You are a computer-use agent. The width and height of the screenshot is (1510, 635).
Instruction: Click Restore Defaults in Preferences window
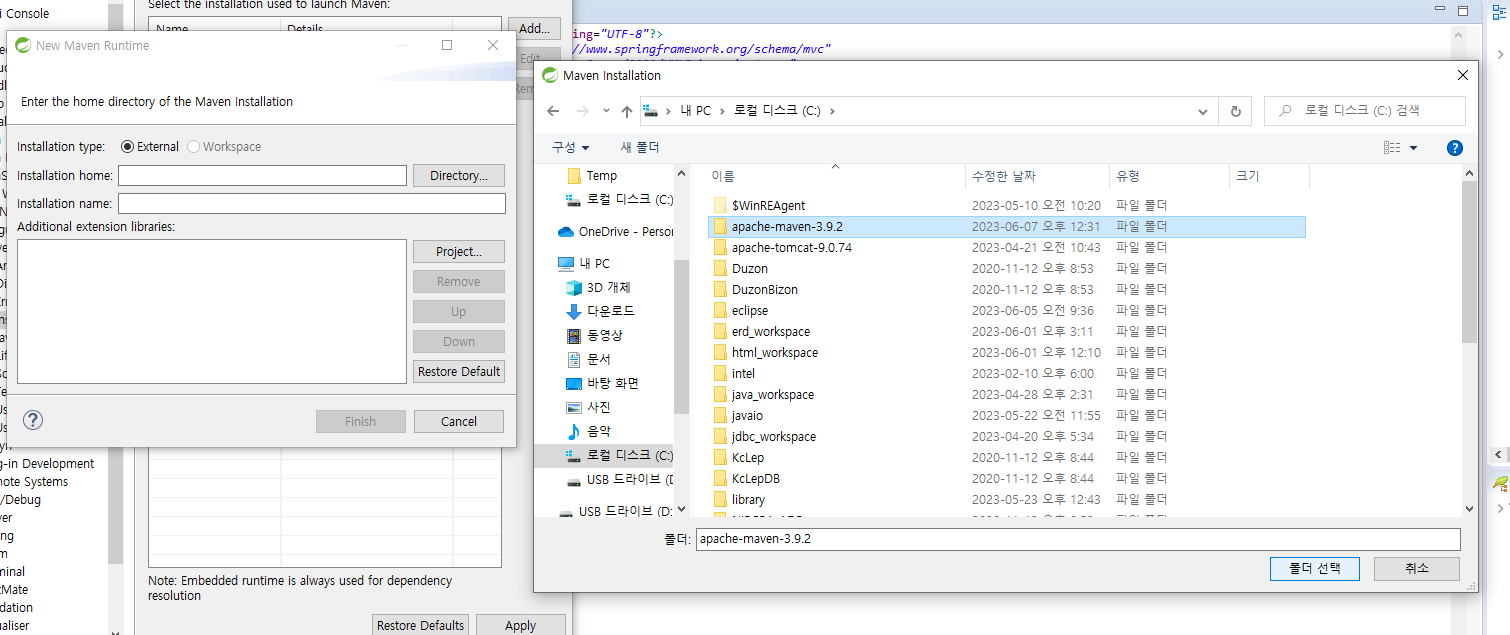(x=420, y=625)
